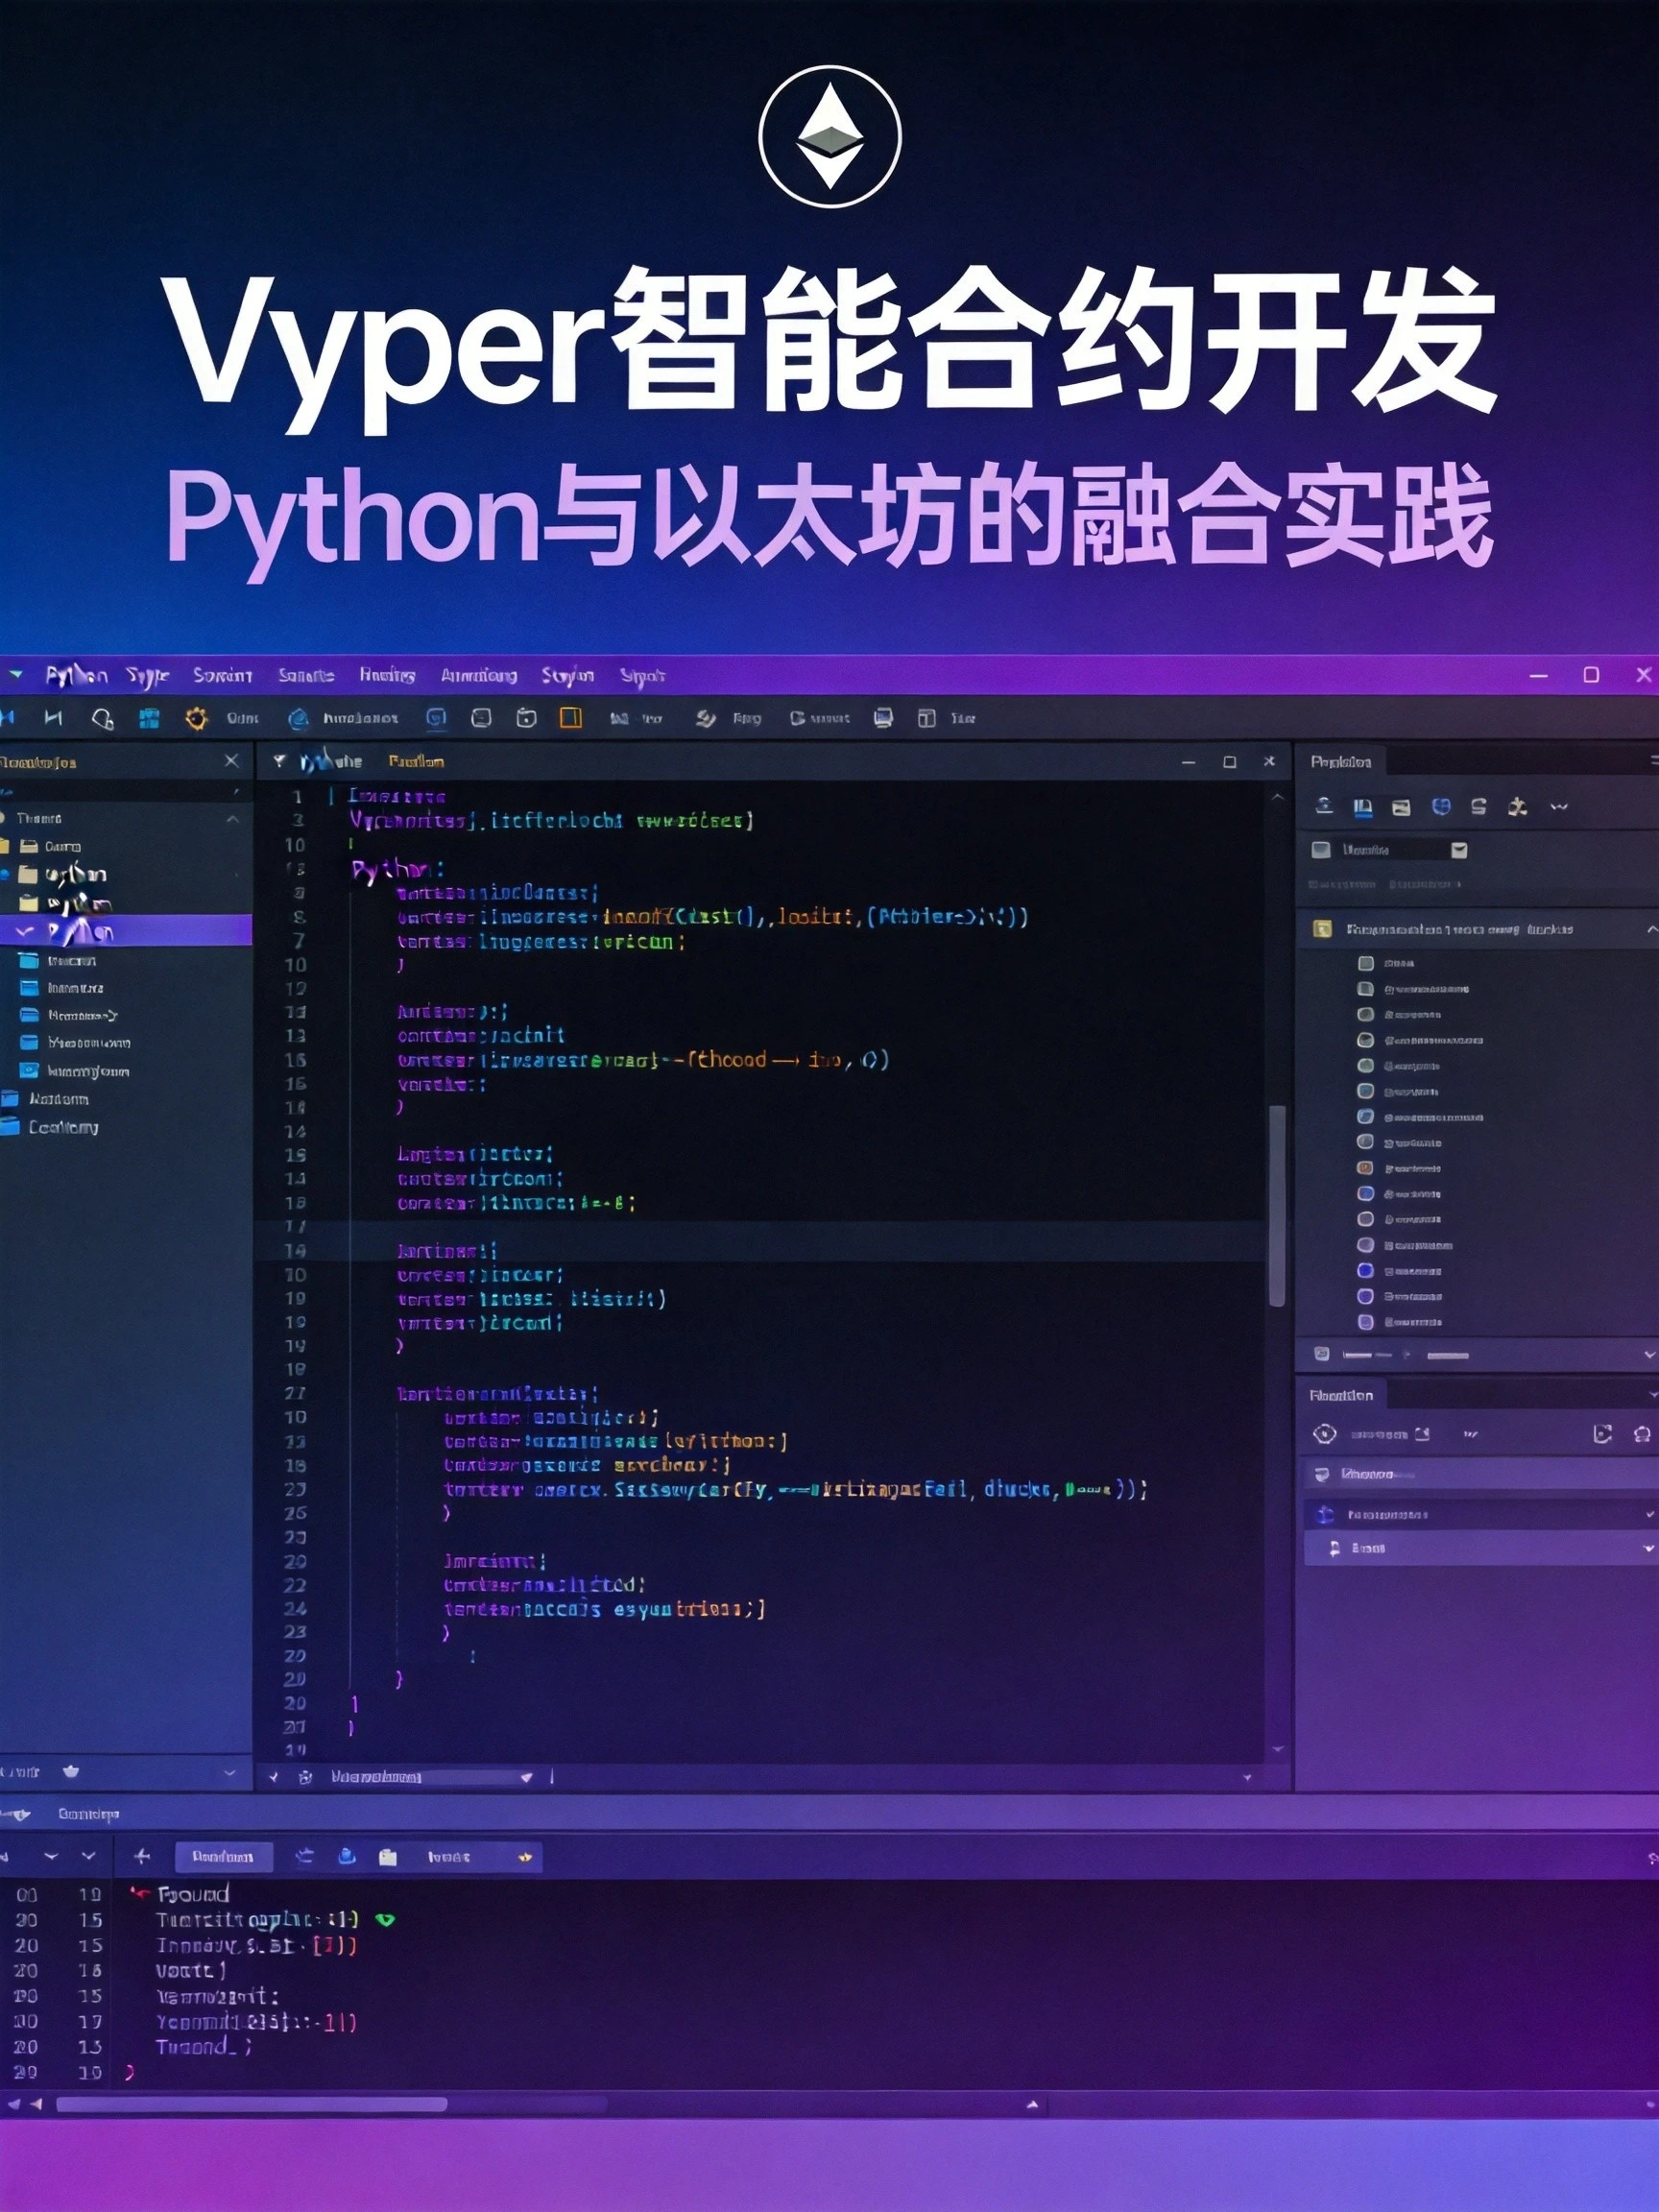
Task: Toggle the second-to-last checkbox in right panel list
Action: [x=1365, y=1296]
